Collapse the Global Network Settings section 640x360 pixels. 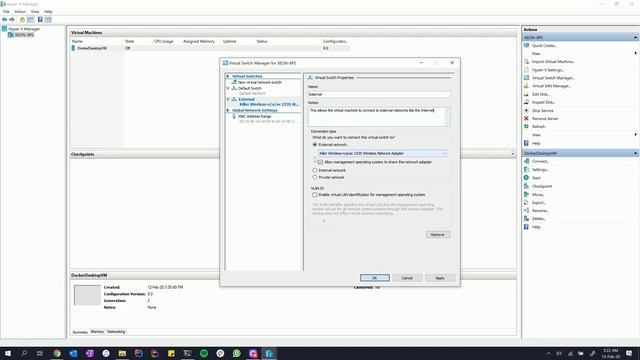point(228,110)
